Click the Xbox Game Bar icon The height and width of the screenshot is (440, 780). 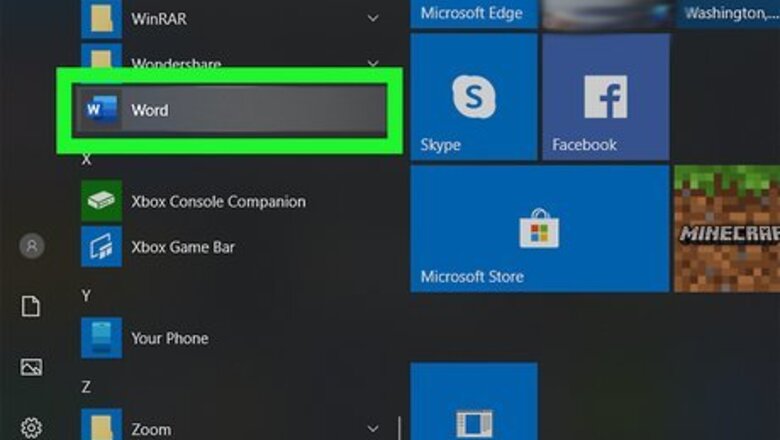[101, 247]
